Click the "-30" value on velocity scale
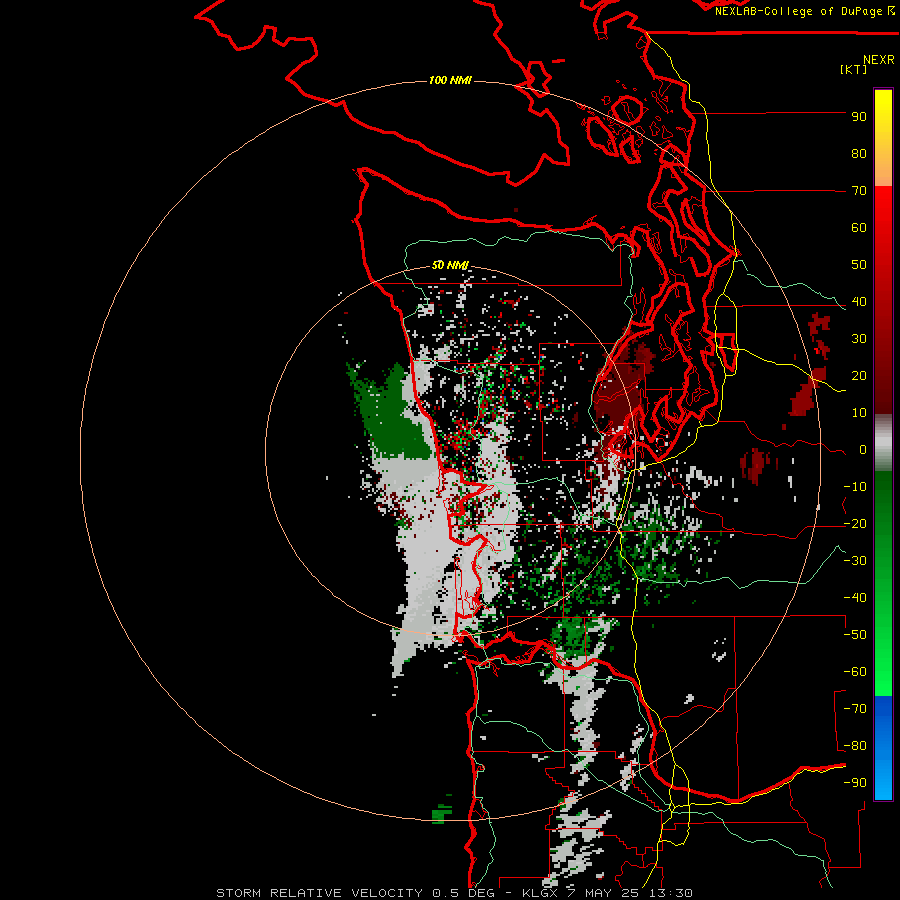The height and width of the screenshot is (900, 900). coord(855,561)
